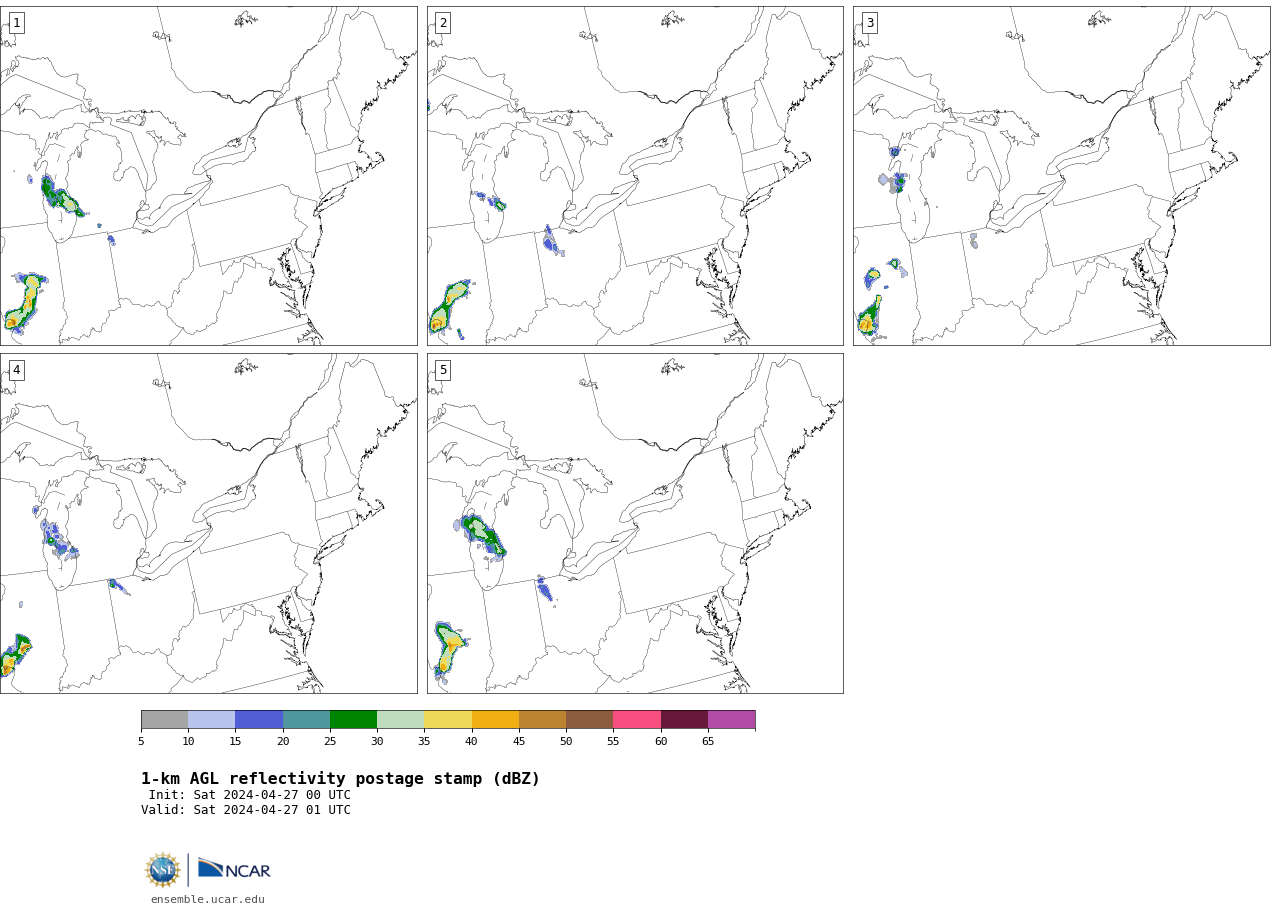
Task: Select the yellow 35-40 dBZ swatch
Action: [x=448, y=720]
